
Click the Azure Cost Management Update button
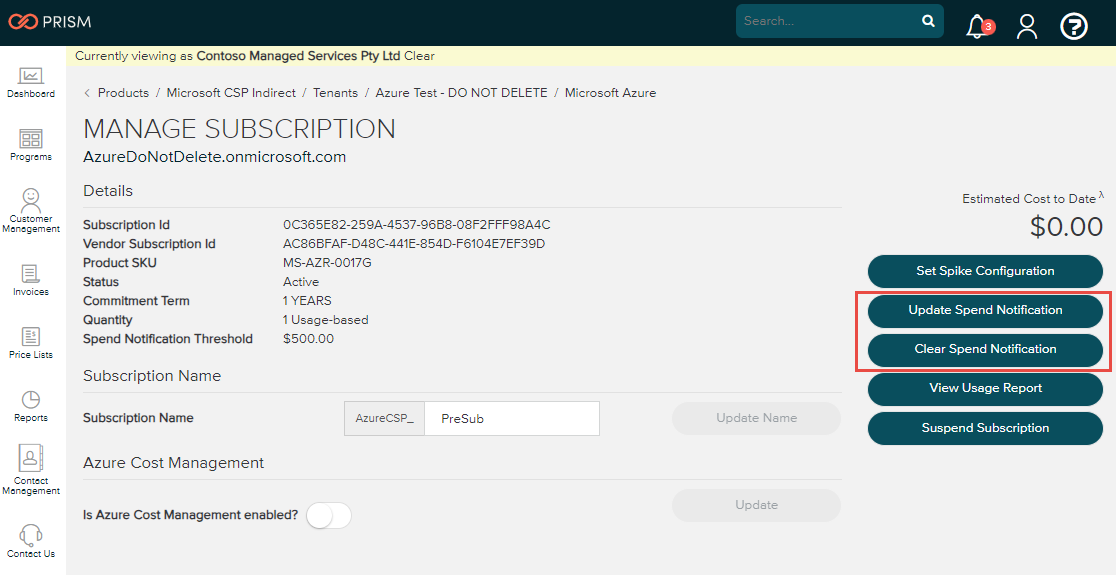tap(757, 505)
